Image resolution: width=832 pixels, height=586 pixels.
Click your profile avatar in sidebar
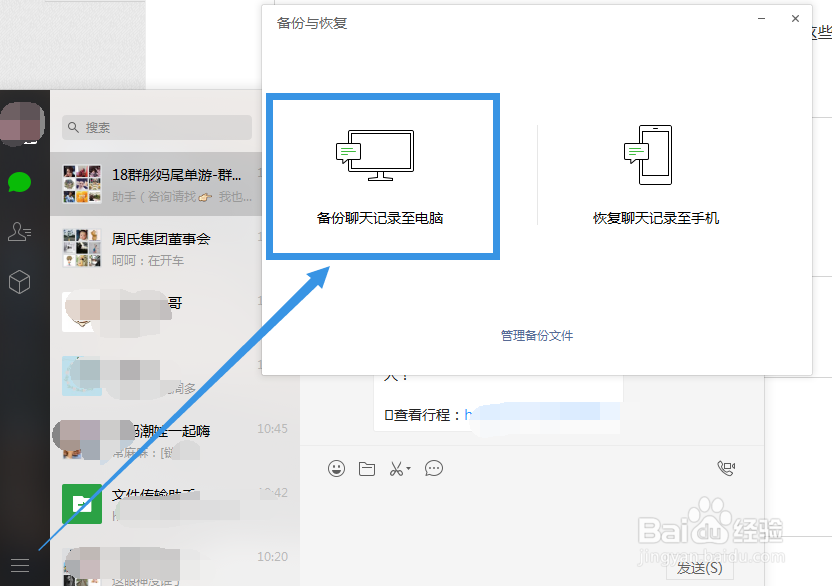(x=20, y=122)
